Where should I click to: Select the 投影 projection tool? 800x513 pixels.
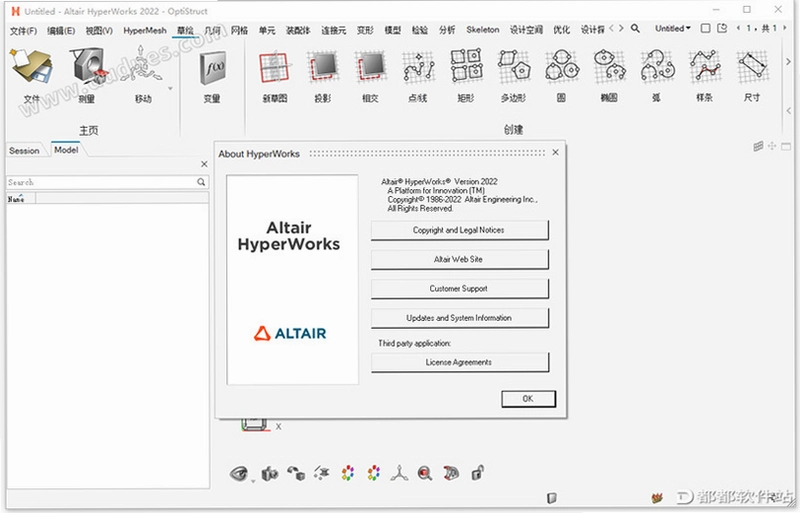322,76
